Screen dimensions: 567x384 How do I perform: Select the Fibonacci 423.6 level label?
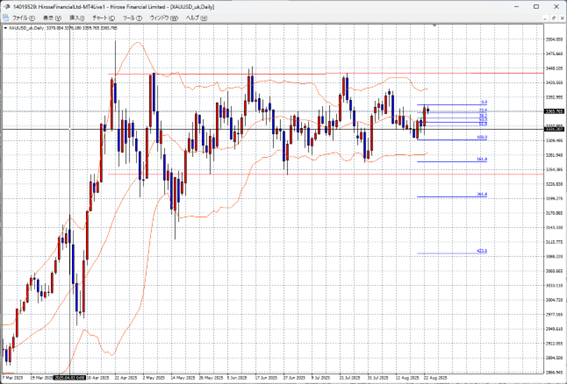[x=482, y=251]
